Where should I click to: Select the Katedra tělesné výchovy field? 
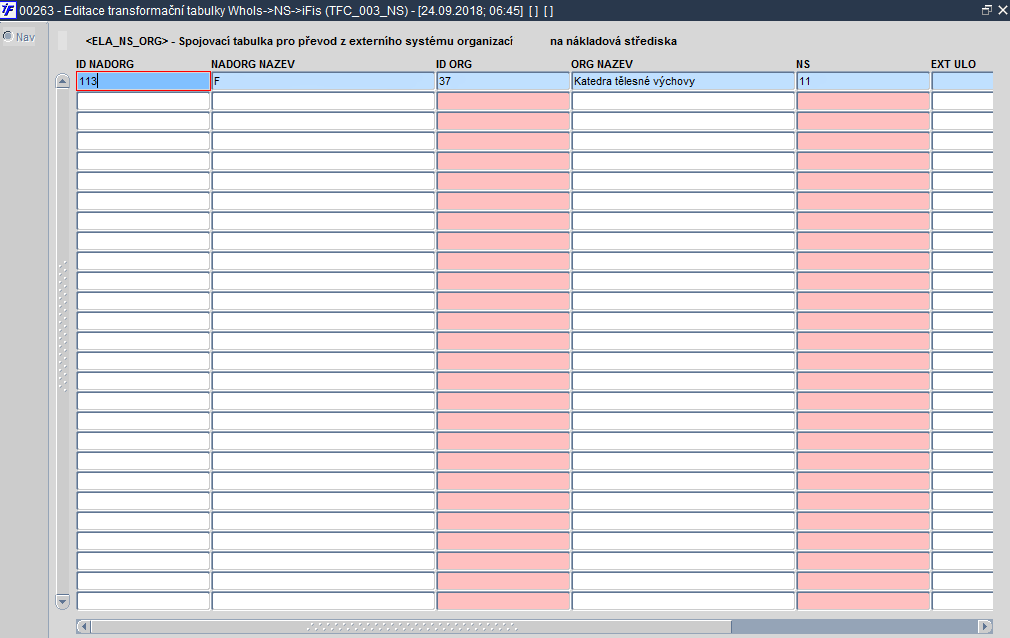[x=683, y=81]
